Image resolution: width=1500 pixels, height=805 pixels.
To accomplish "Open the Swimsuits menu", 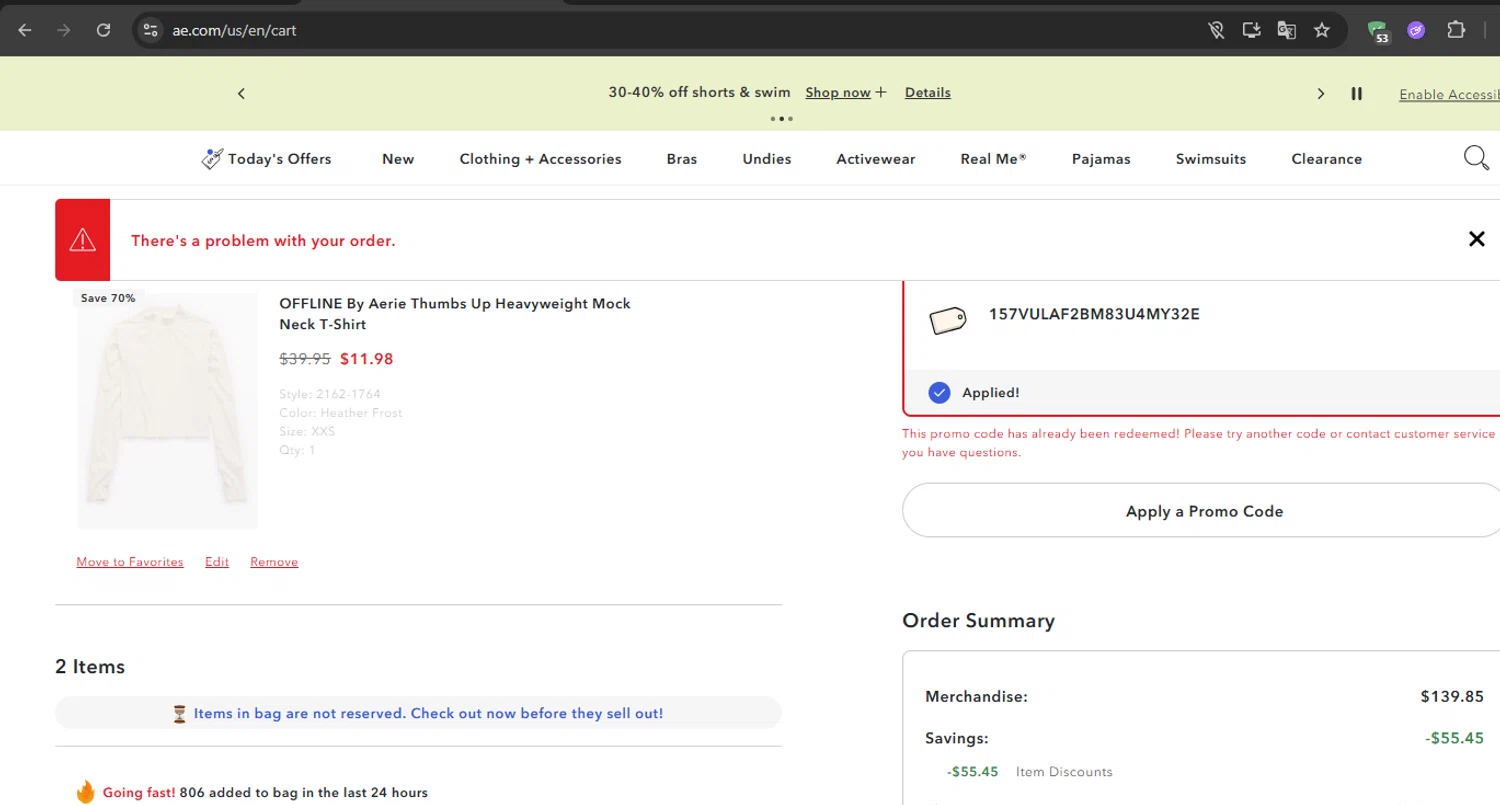I will [x=1211, y=158].
